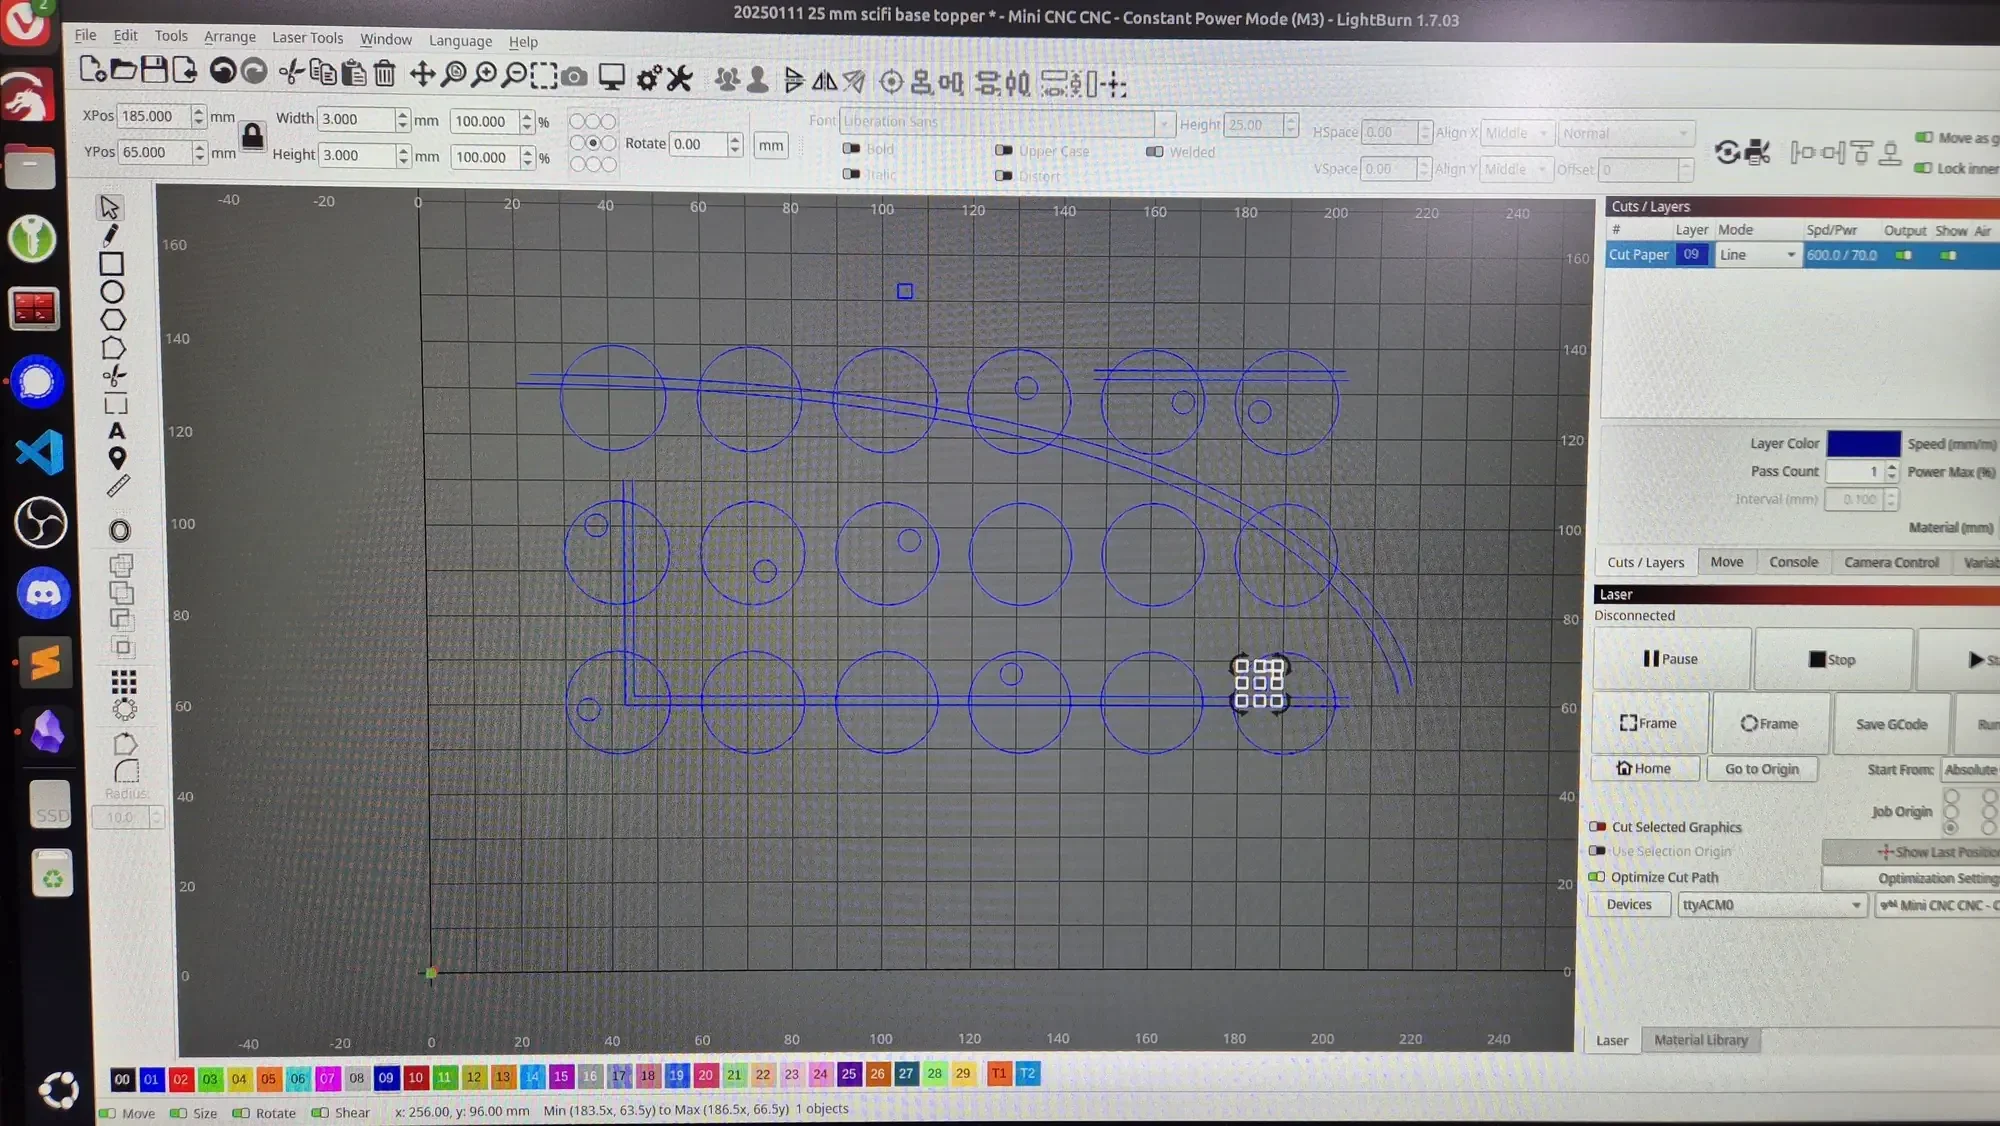The image size is (2000, 1126).
Task: Click the Save file toolbar icon
Action: click(154, 70)
